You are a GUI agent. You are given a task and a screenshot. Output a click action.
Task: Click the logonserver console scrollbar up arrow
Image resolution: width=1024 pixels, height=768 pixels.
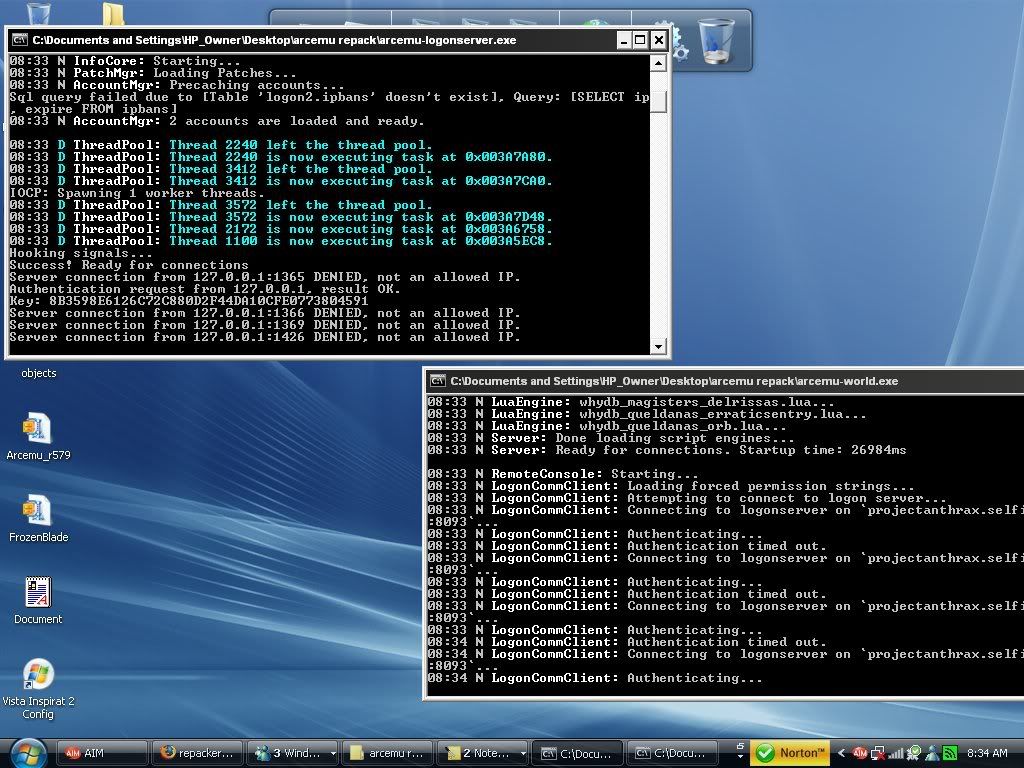[658, 63]
